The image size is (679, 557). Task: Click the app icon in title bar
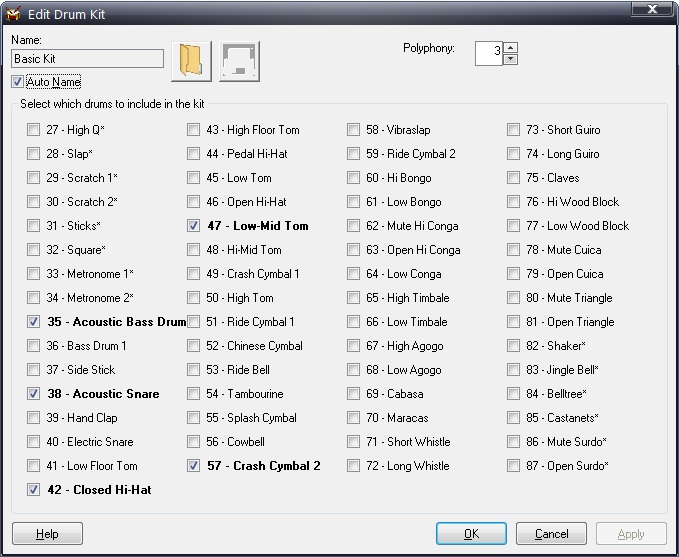[13, 11]
